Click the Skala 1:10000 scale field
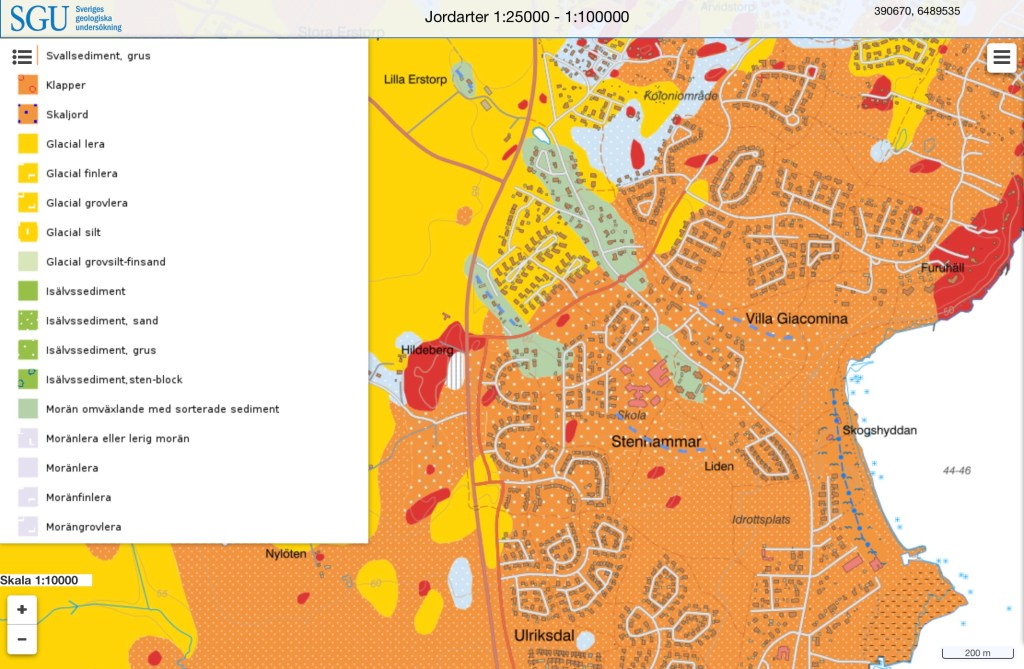This screenshot has height=669, width=1024. point(46,580)
